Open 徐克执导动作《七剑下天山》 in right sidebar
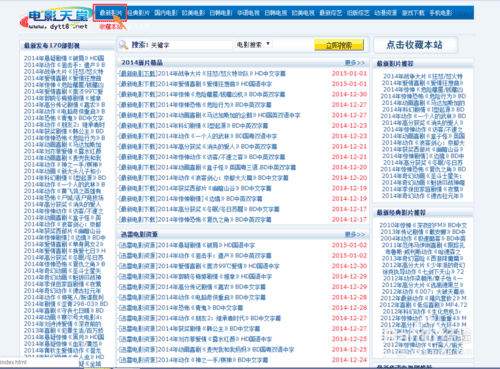This screenshot has width=500, height=369. 423,272
